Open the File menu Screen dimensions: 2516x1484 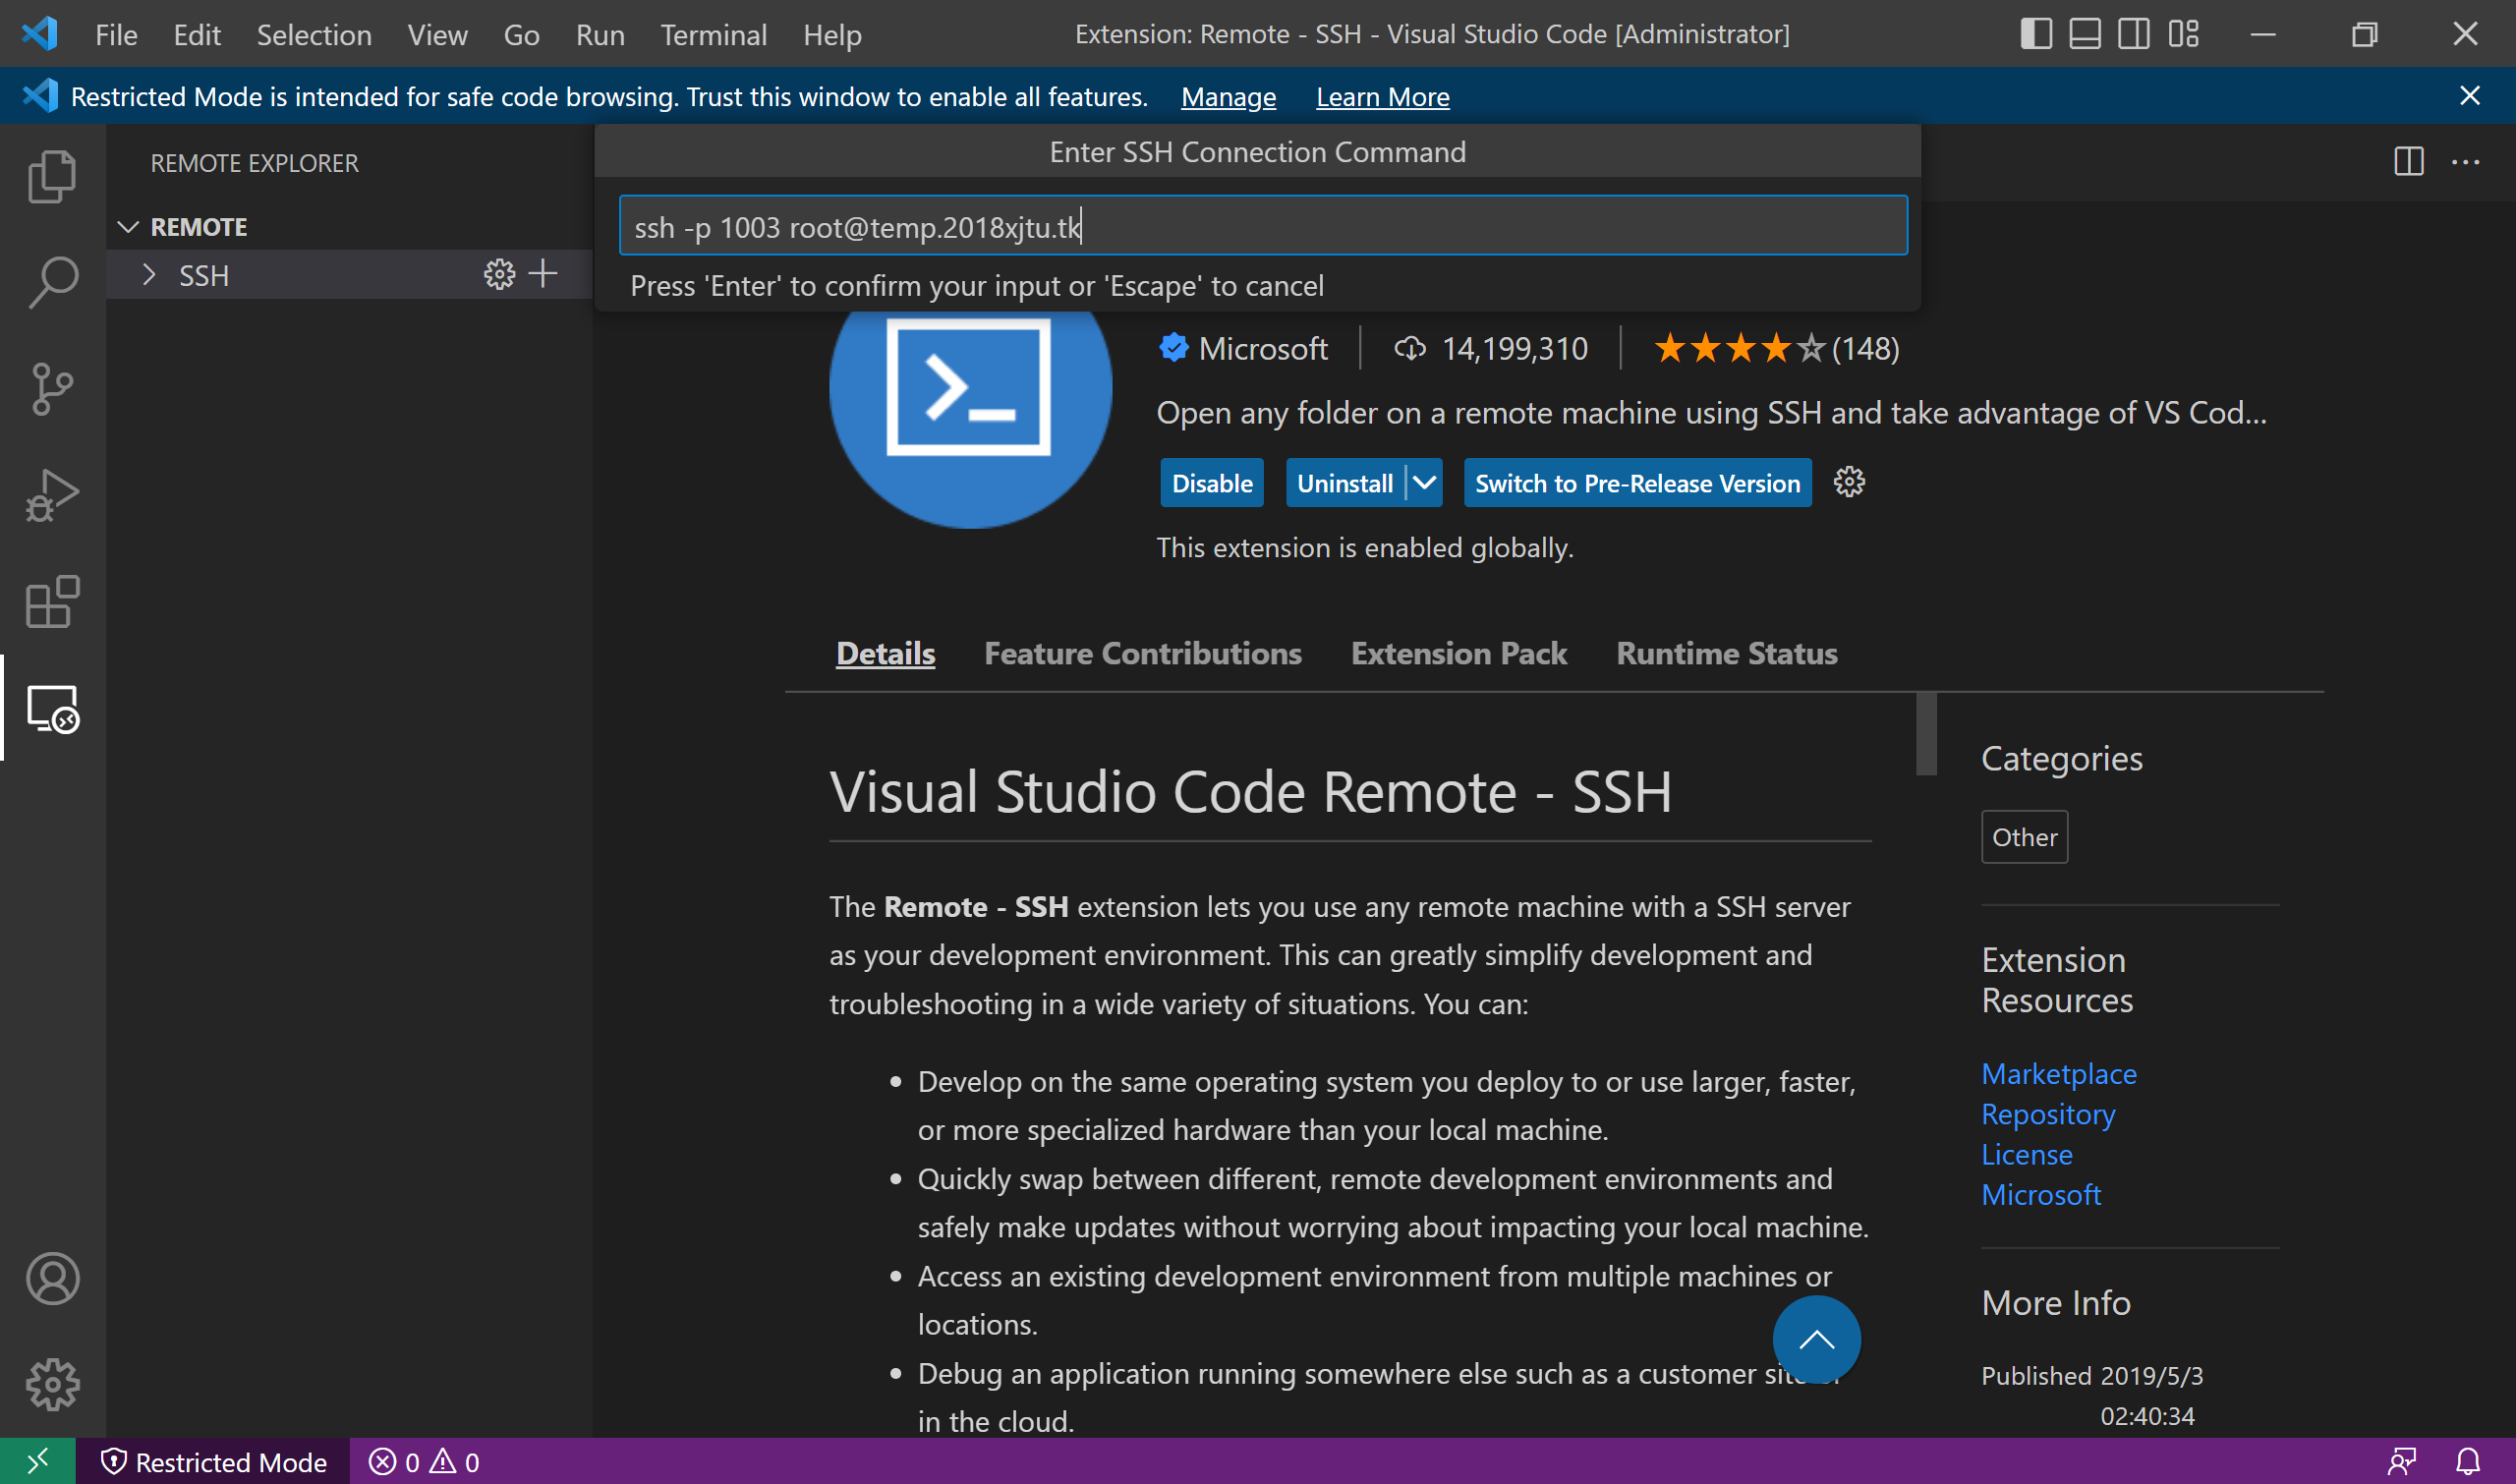tap(116, 35)
